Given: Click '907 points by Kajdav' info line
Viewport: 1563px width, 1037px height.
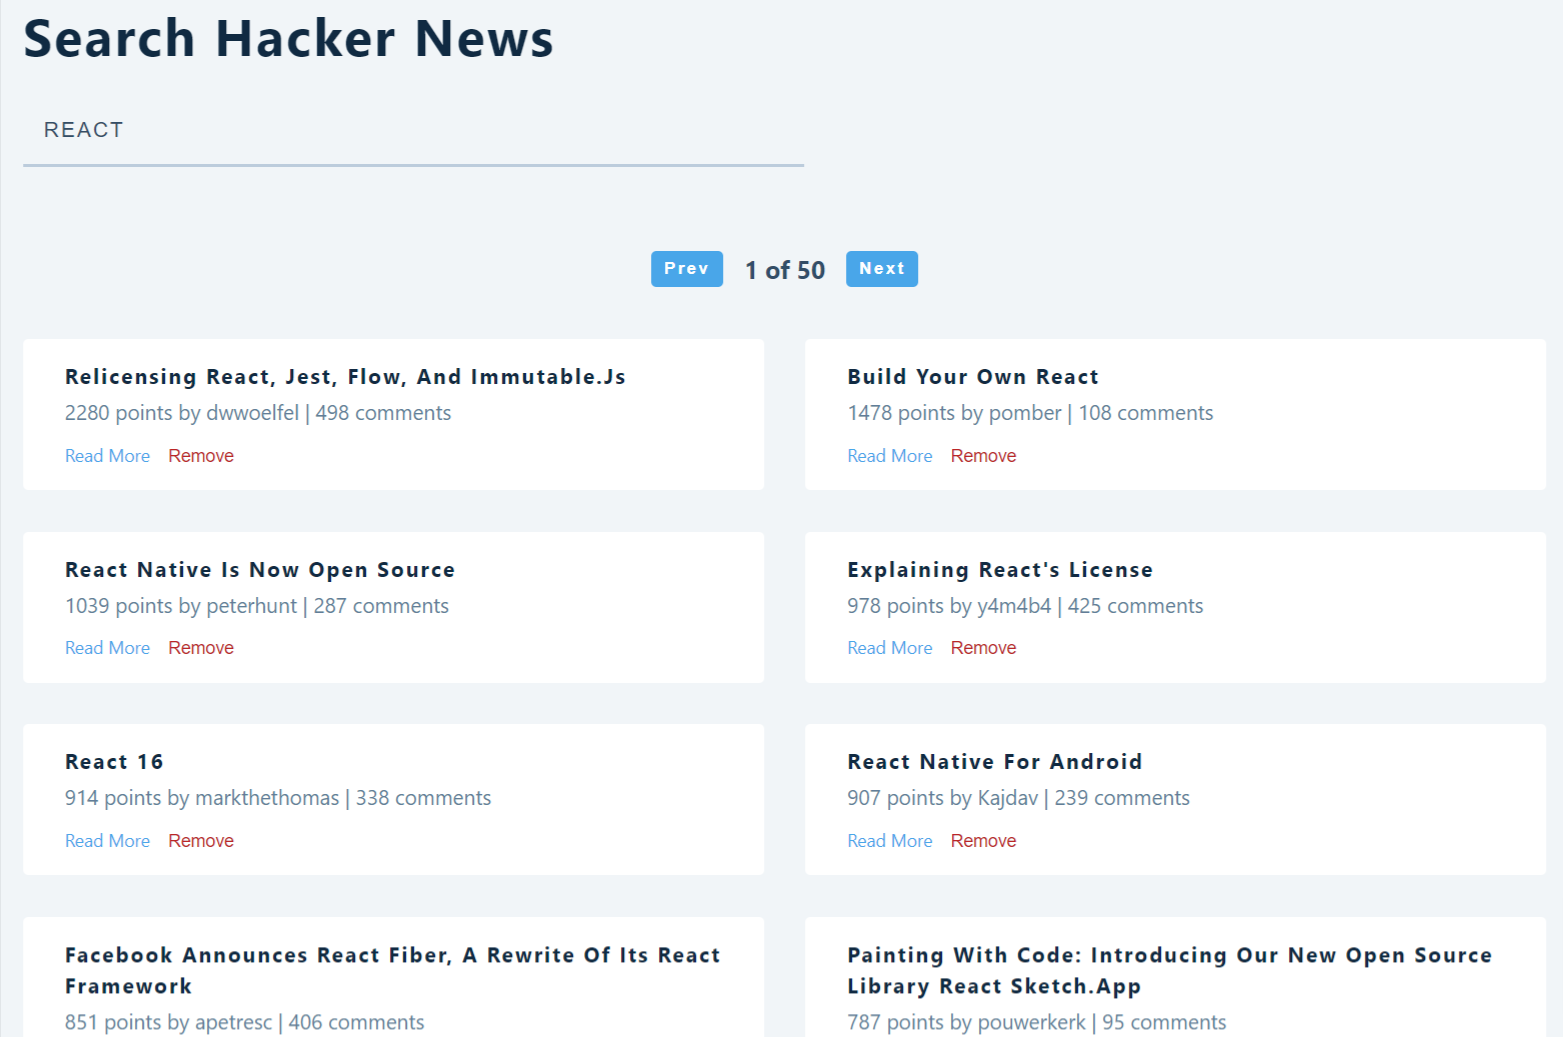Looking at the screenshot, I should click(x=1019, y=798).
